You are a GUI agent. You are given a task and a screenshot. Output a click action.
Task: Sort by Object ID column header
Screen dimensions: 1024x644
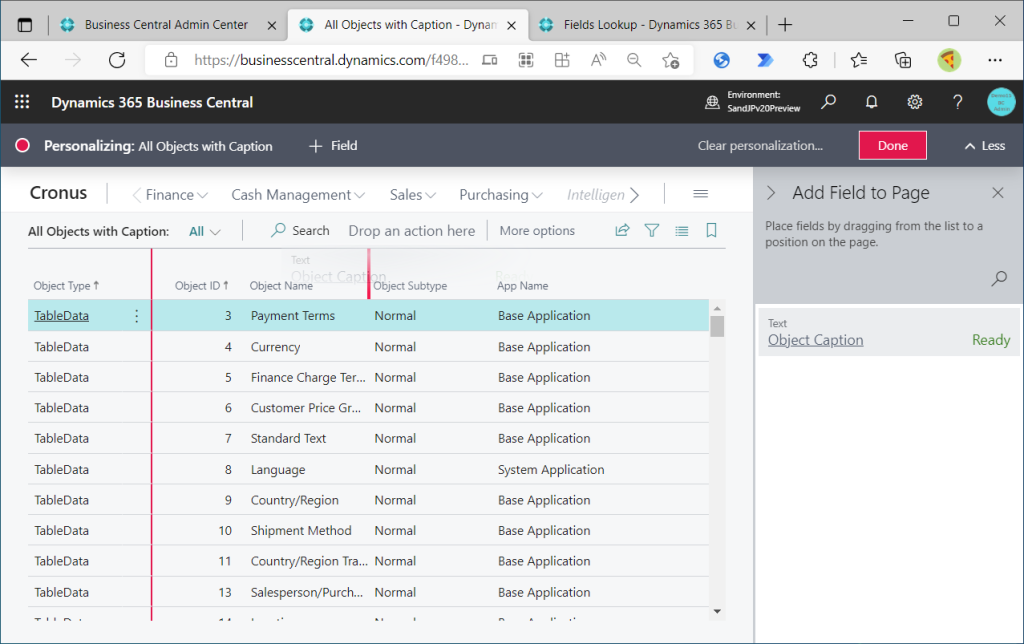tap(202, 285)
